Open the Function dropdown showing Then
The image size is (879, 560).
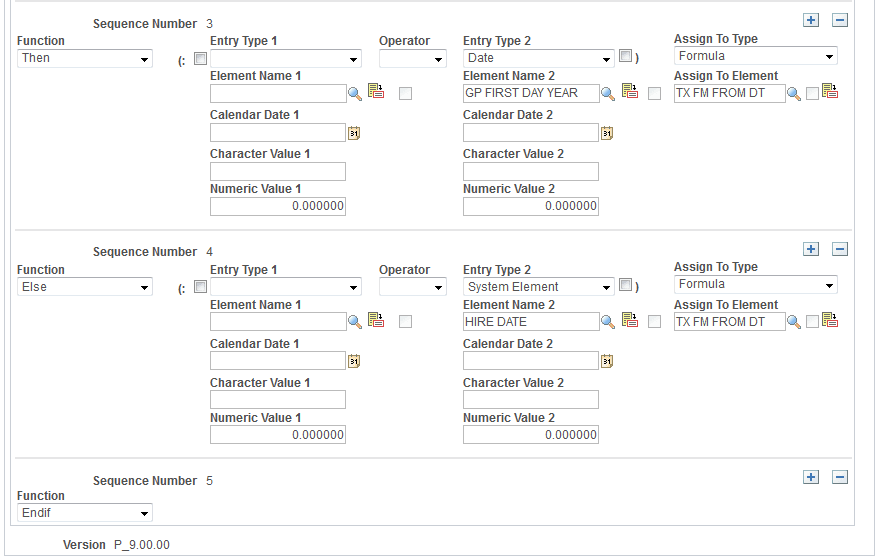85,58
